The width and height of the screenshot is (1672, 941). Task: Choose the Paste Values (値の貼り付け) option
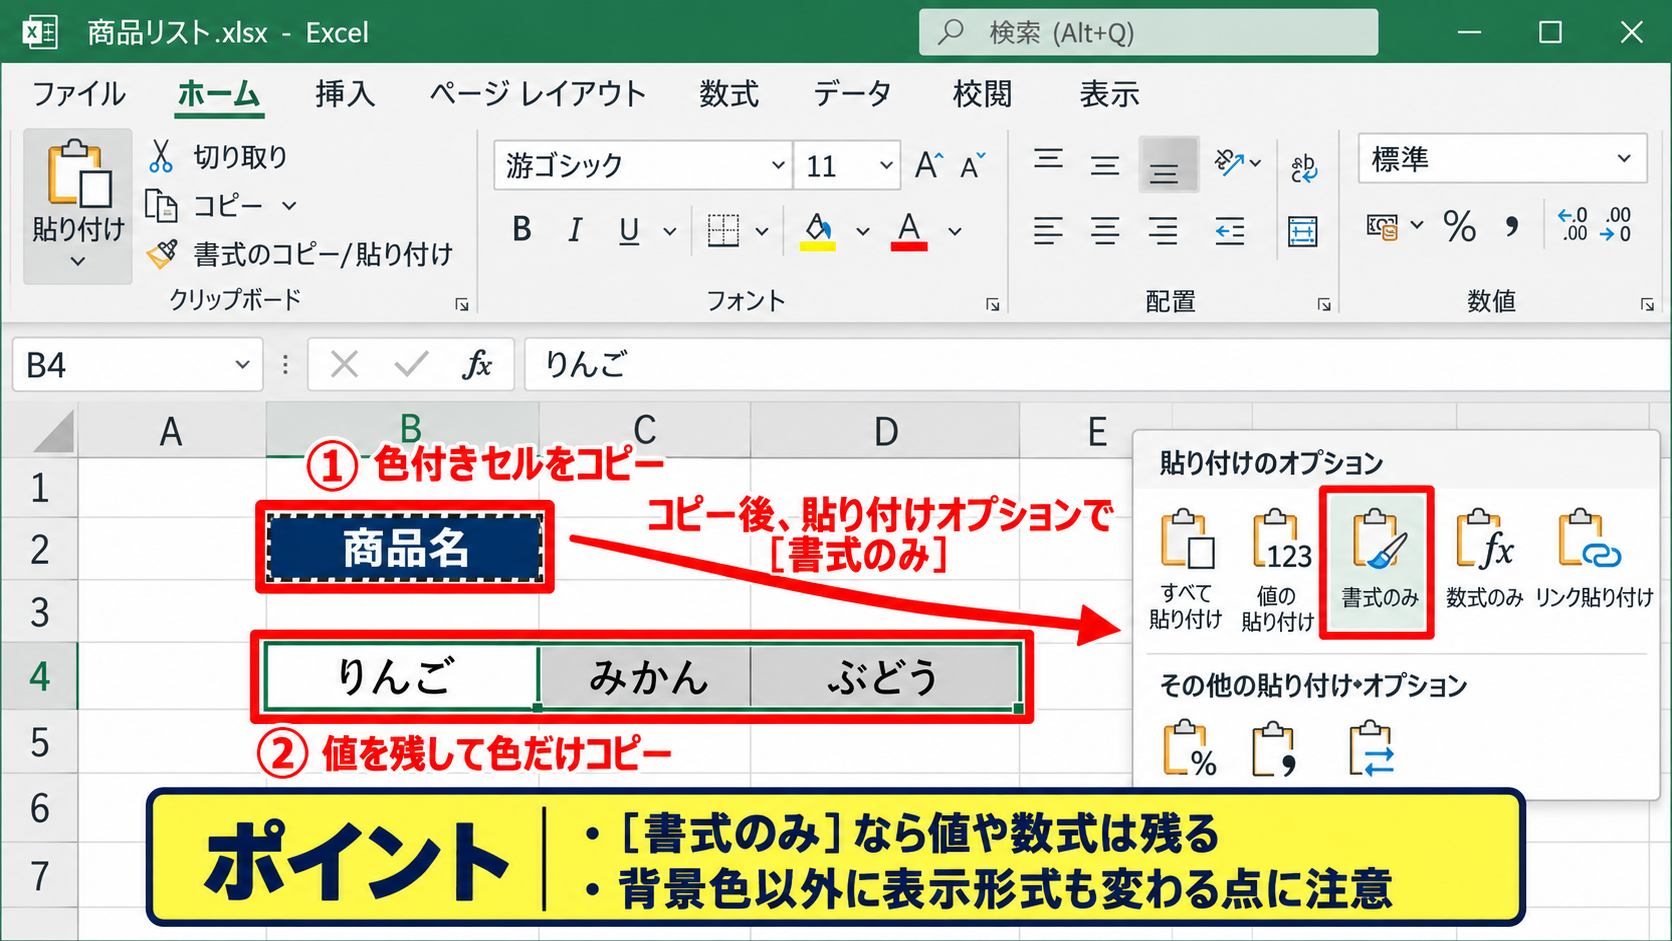[x=1277, y=570]
